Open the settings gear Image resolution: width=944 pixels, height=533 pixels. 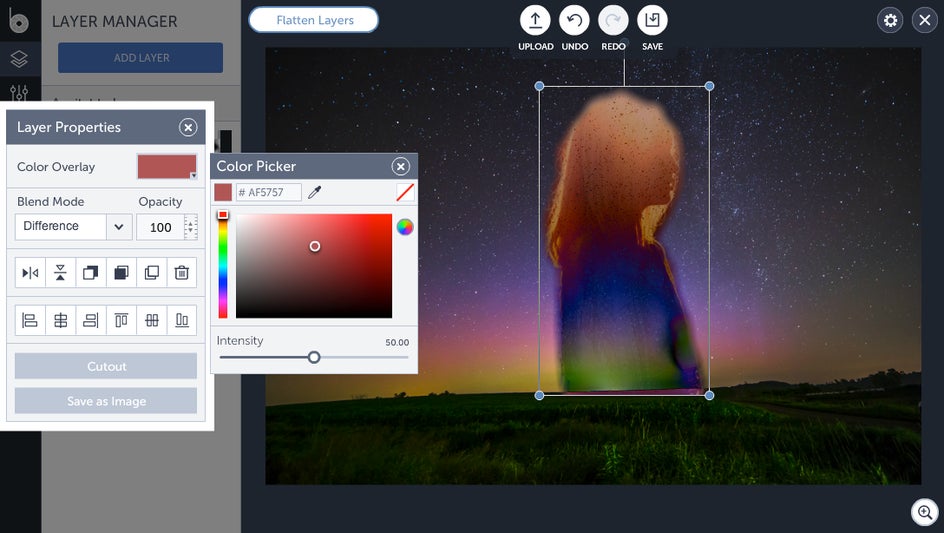[x=890, y=20]
